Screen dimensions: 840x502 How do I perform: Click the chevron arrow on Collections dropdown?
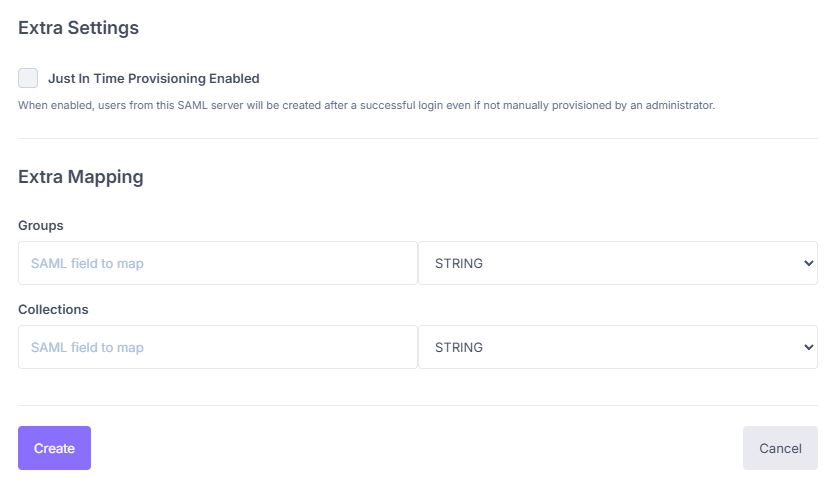click(x=808, y=347)
